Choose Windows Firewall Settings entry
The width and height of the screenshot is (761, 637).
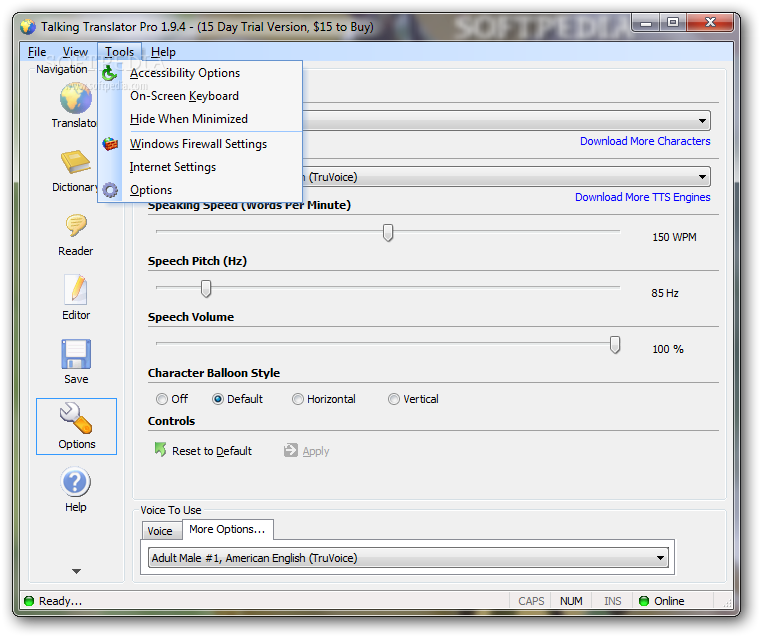[x=200, y=144]
